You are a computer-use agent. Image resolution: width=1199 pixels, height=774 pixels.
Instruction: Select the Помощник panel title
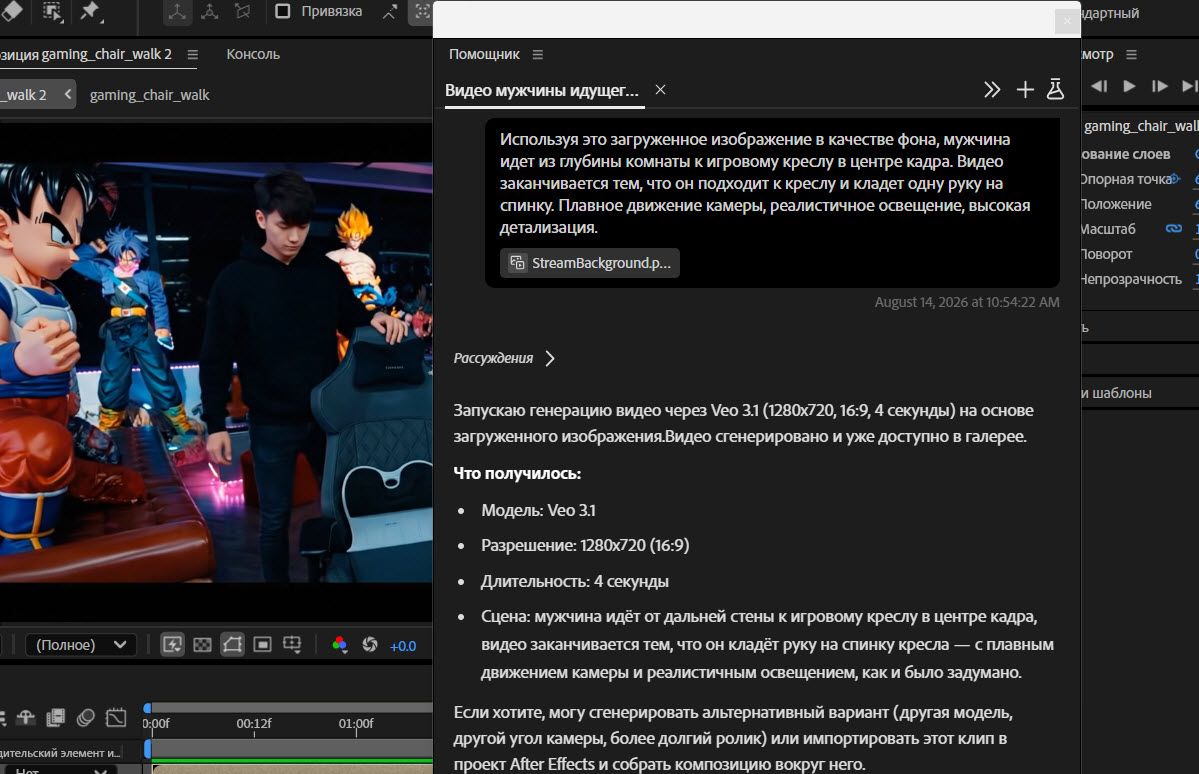pos(484,54)
